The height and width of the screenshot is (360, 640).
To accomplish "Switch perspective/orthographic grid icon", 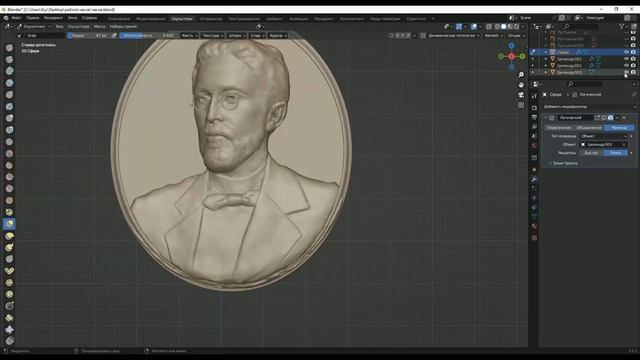I will pyautogui.click(x=521, y=105).
